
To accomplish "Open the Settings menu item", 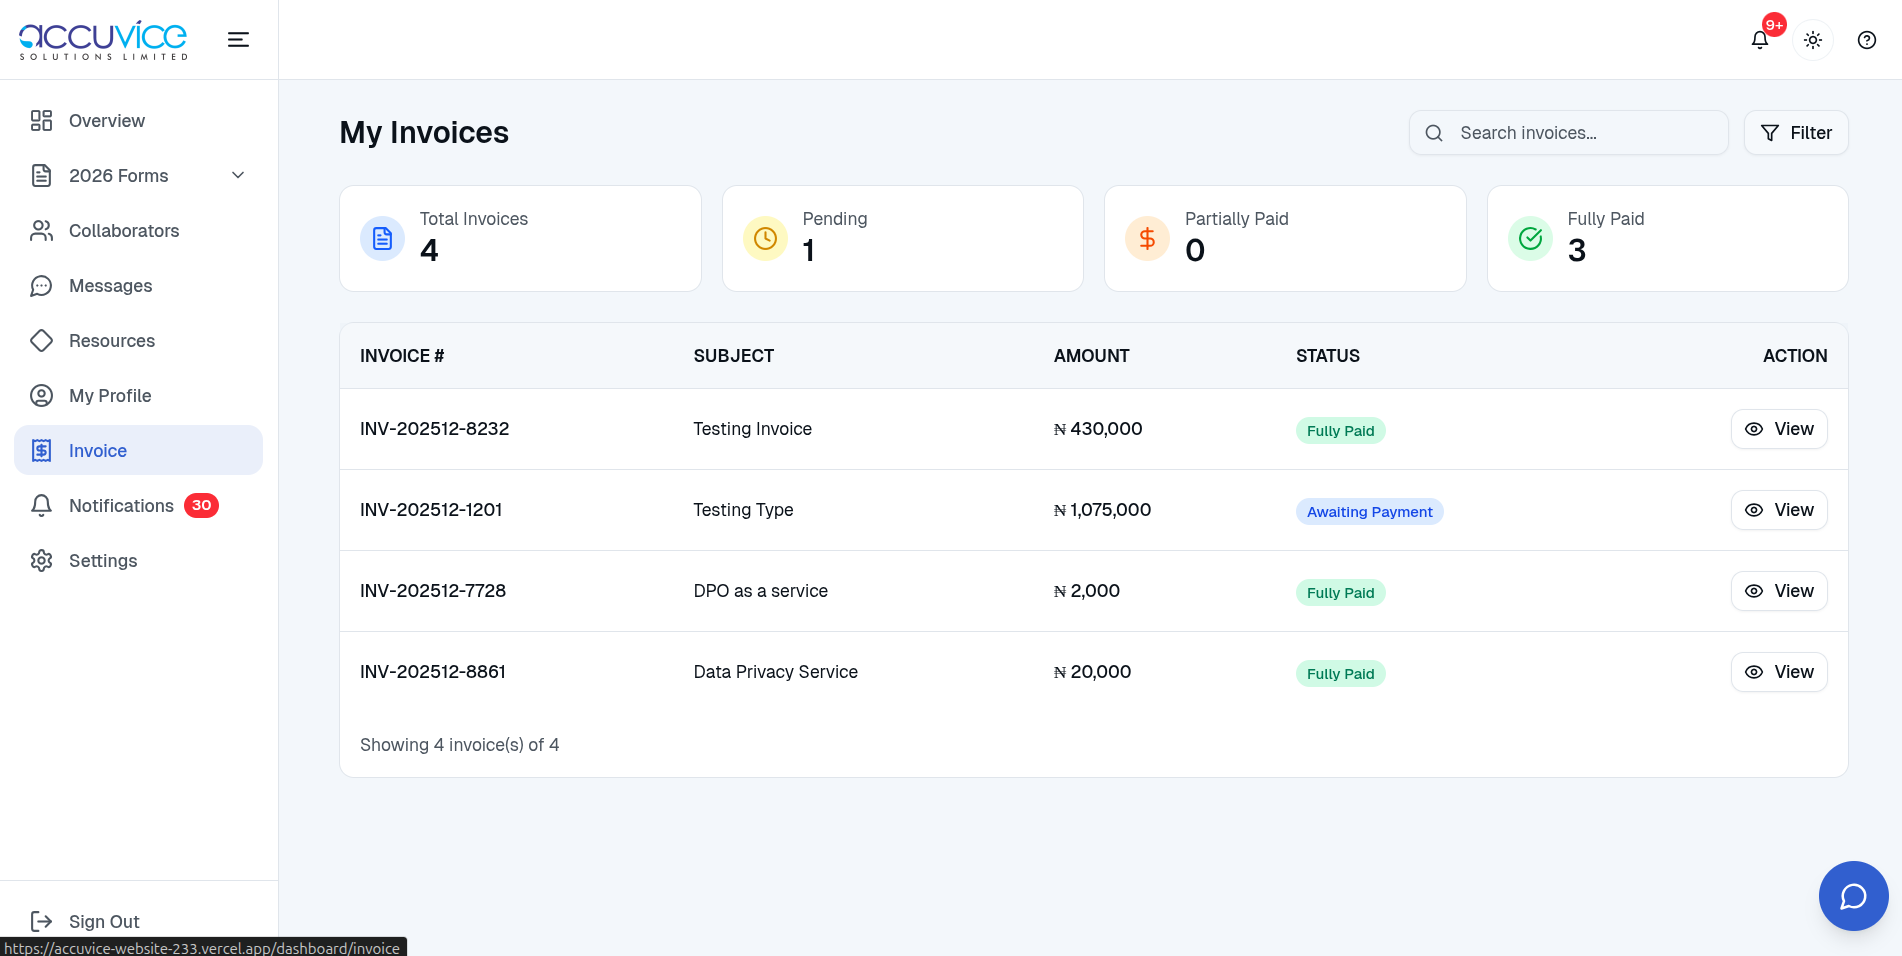I will pos(103,560).
